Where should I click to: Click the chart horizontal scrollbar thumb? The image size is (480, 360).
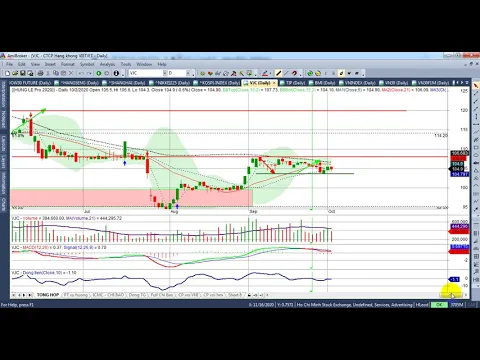(450, 295)
